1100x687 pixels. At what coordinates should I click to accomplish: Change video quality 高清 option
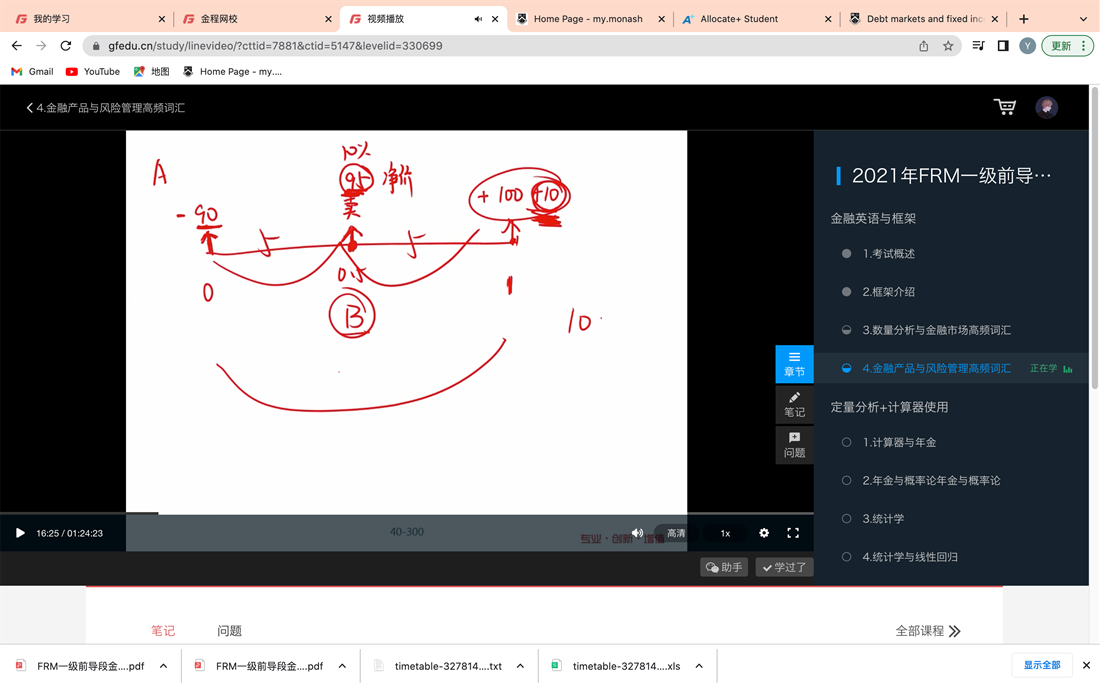click(677, 533)
